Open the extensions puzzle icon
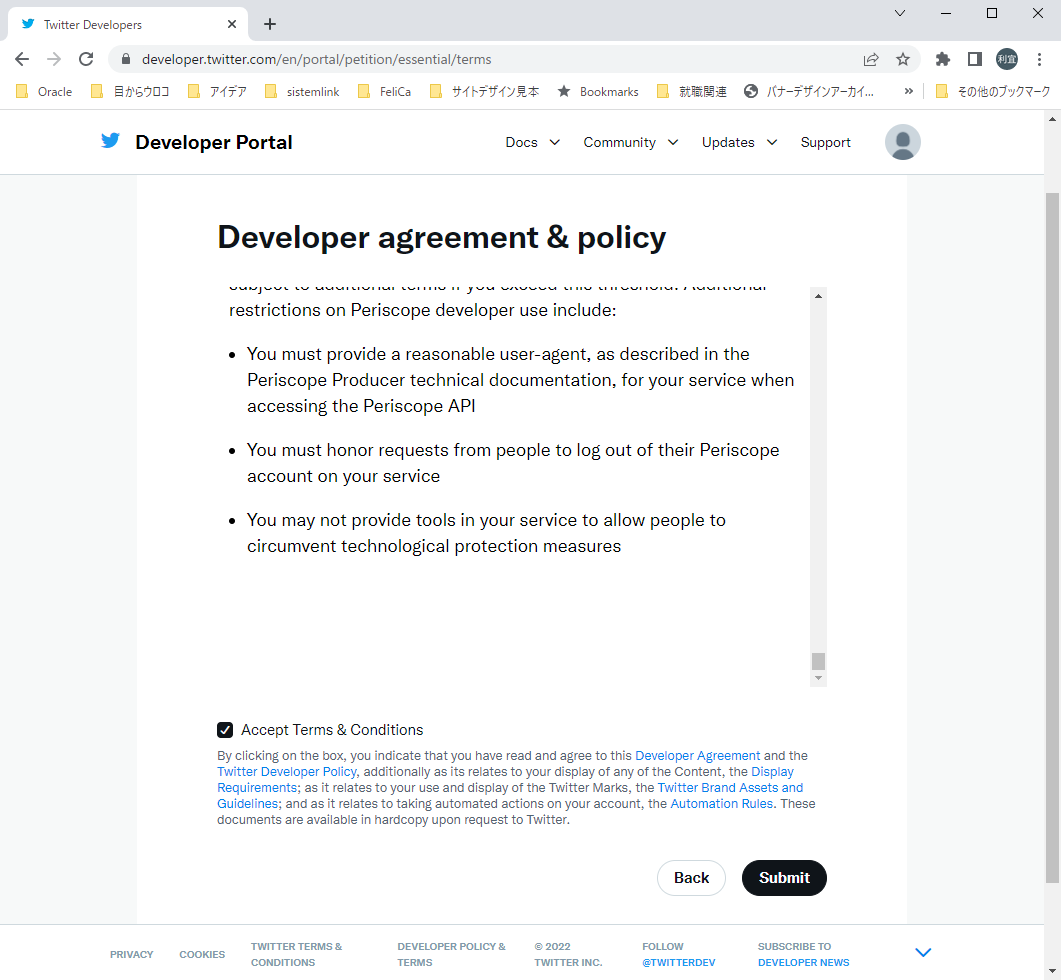Viewport: 1061px width, 980px height. click(x=942, y=60)
